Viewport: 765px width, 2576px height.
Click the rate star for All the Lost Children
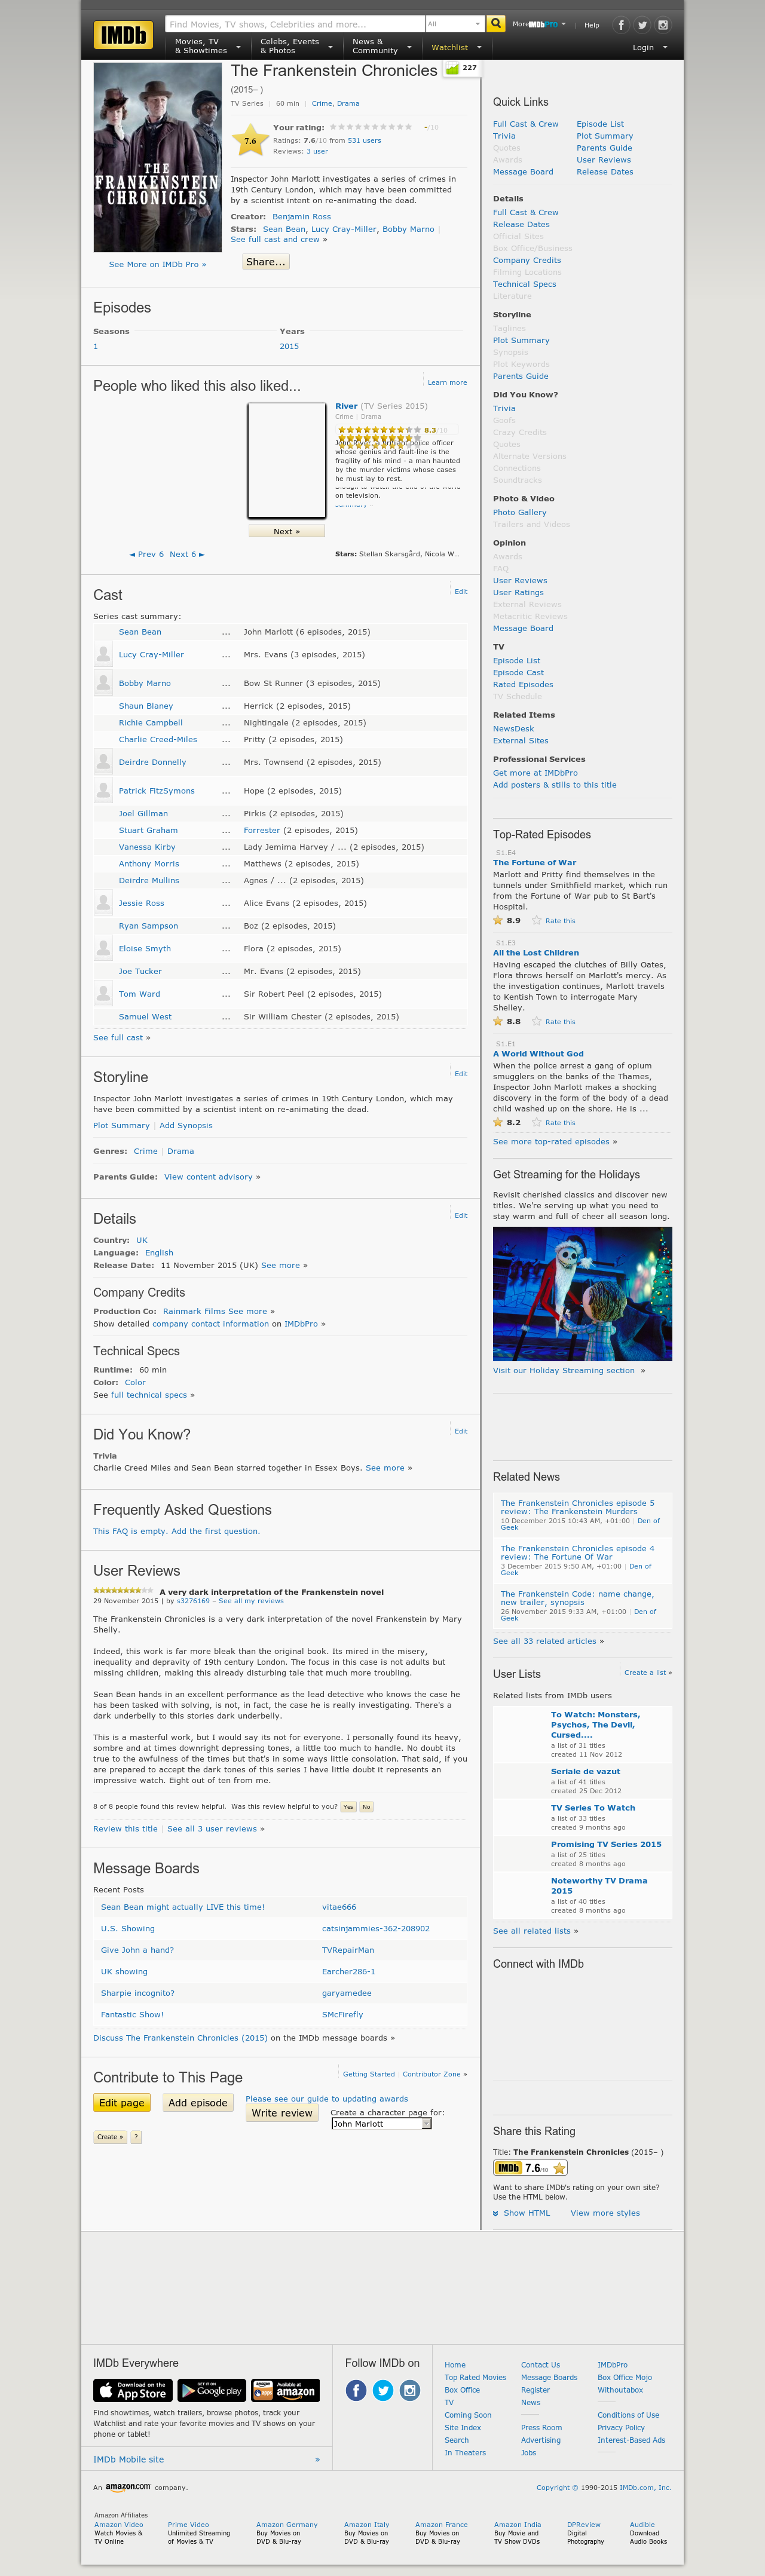point(536,1021)
